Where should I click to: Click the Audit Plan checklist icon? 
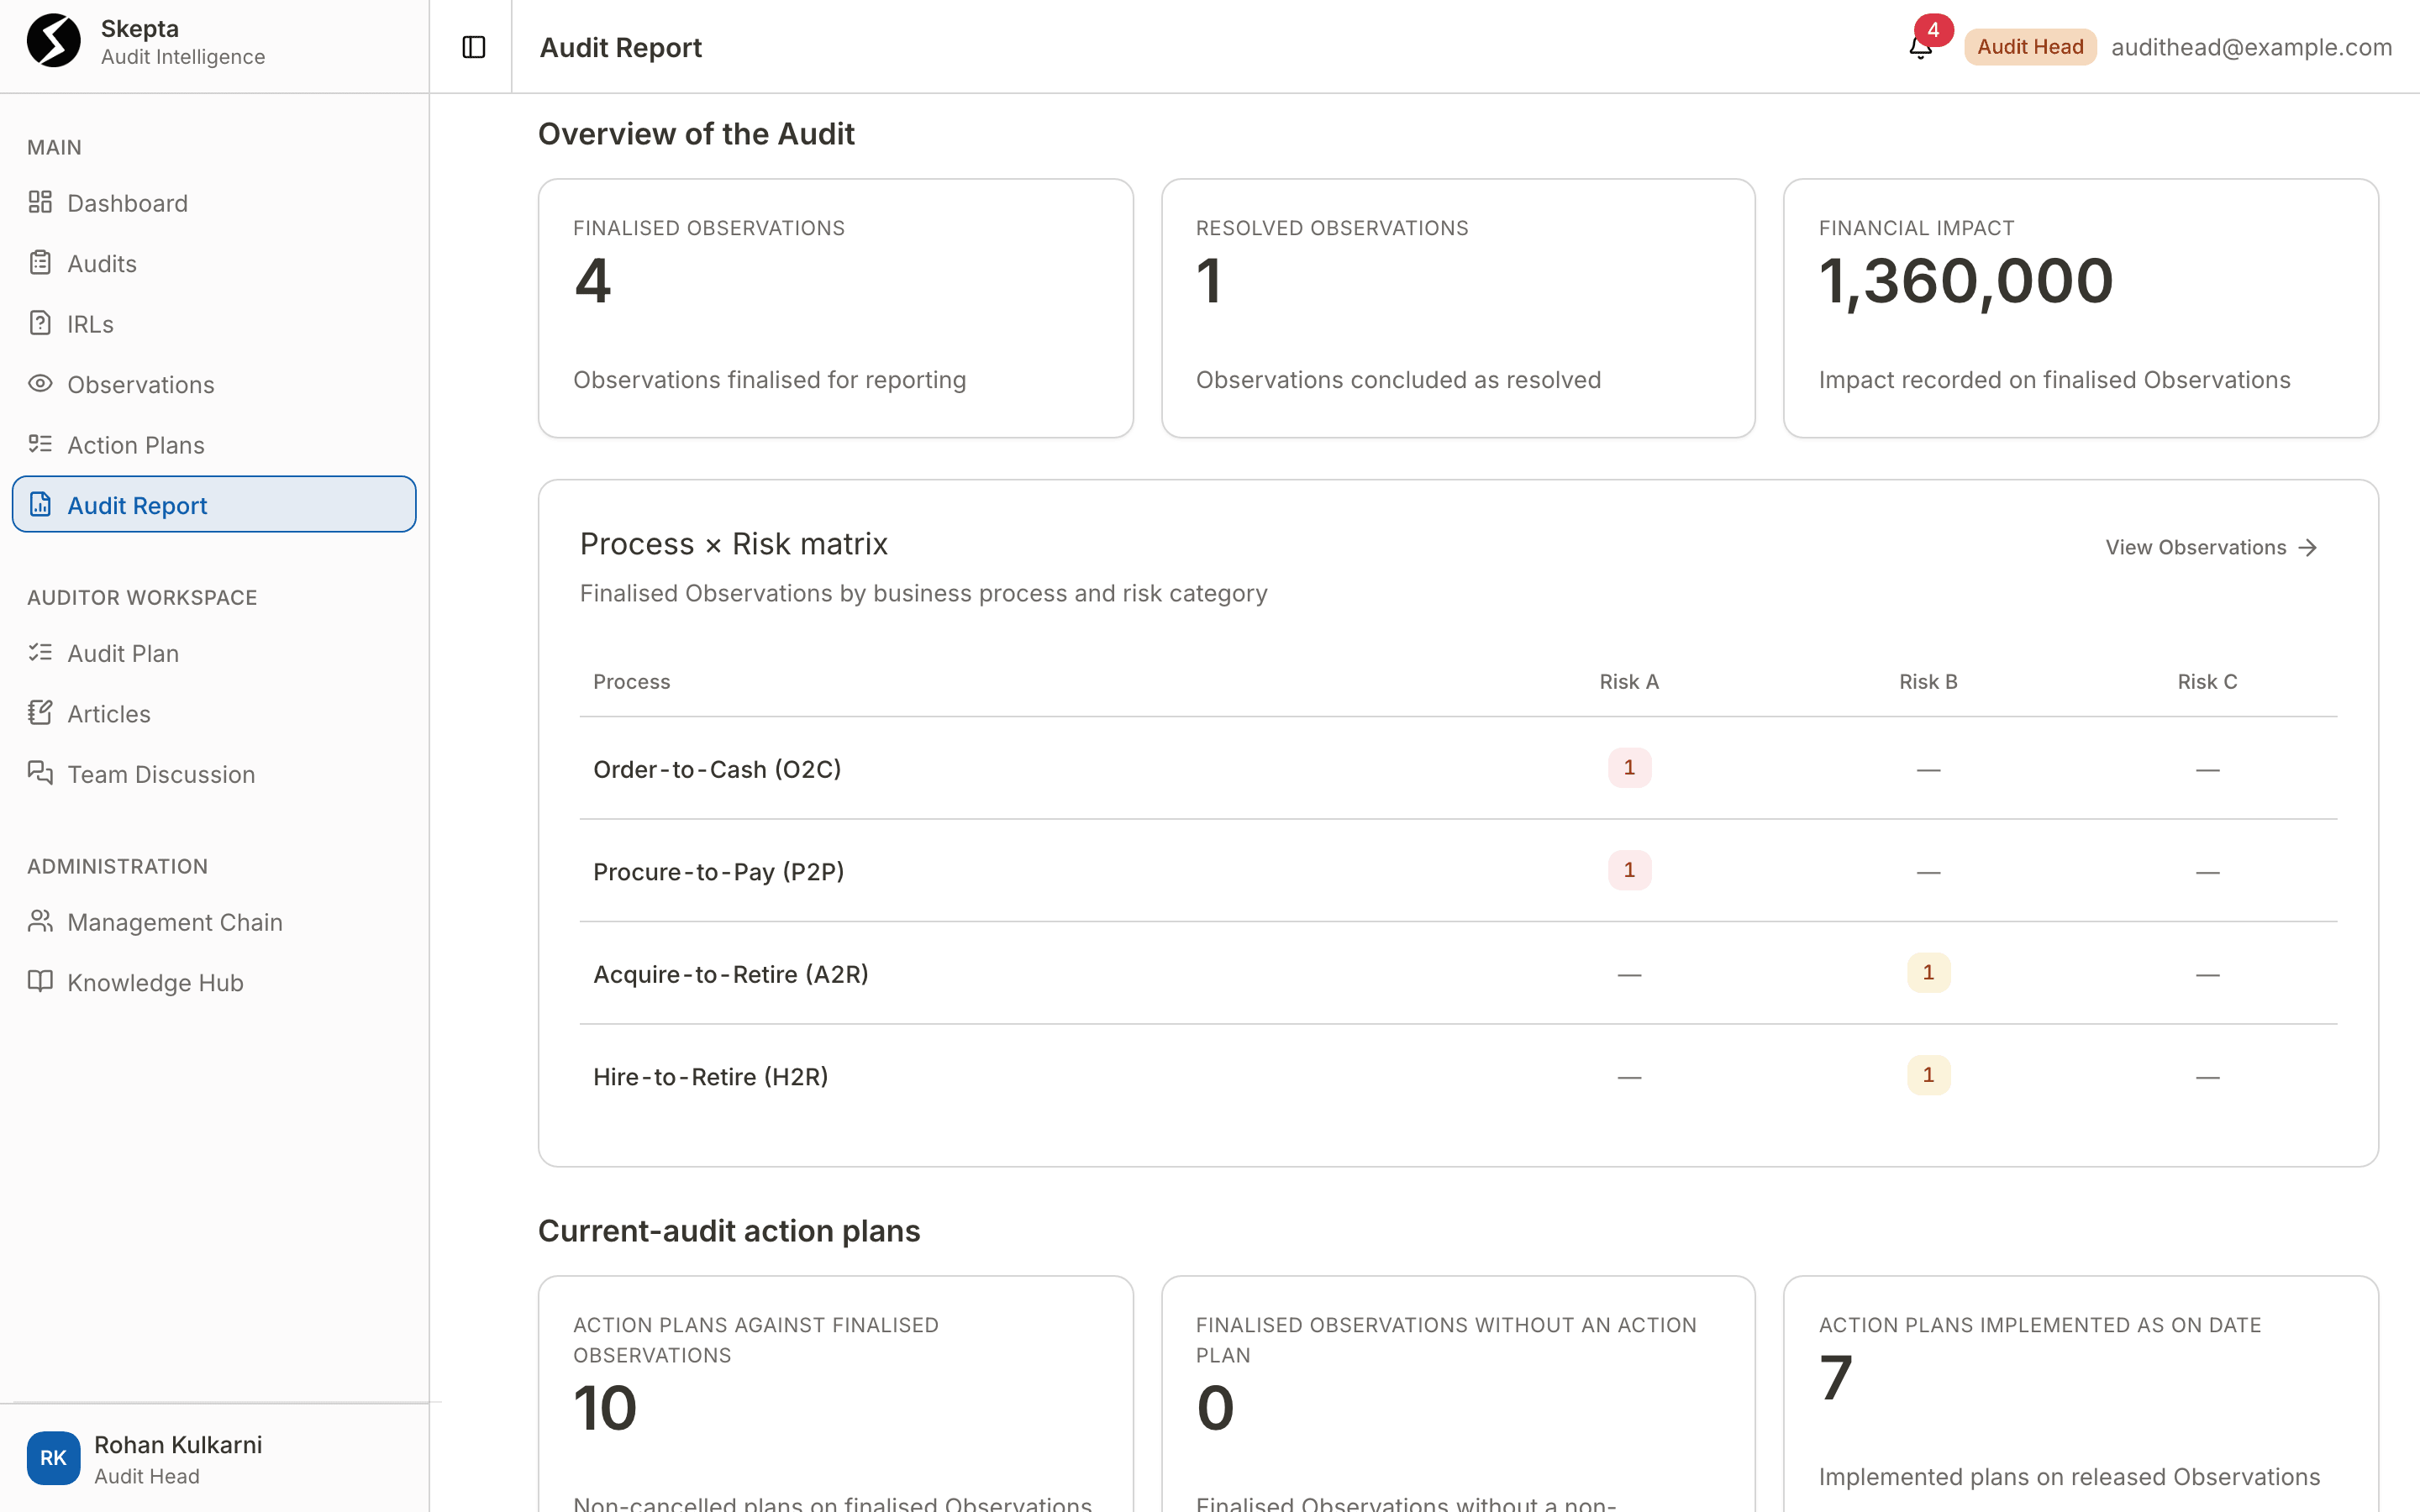(x=40, y=652)
